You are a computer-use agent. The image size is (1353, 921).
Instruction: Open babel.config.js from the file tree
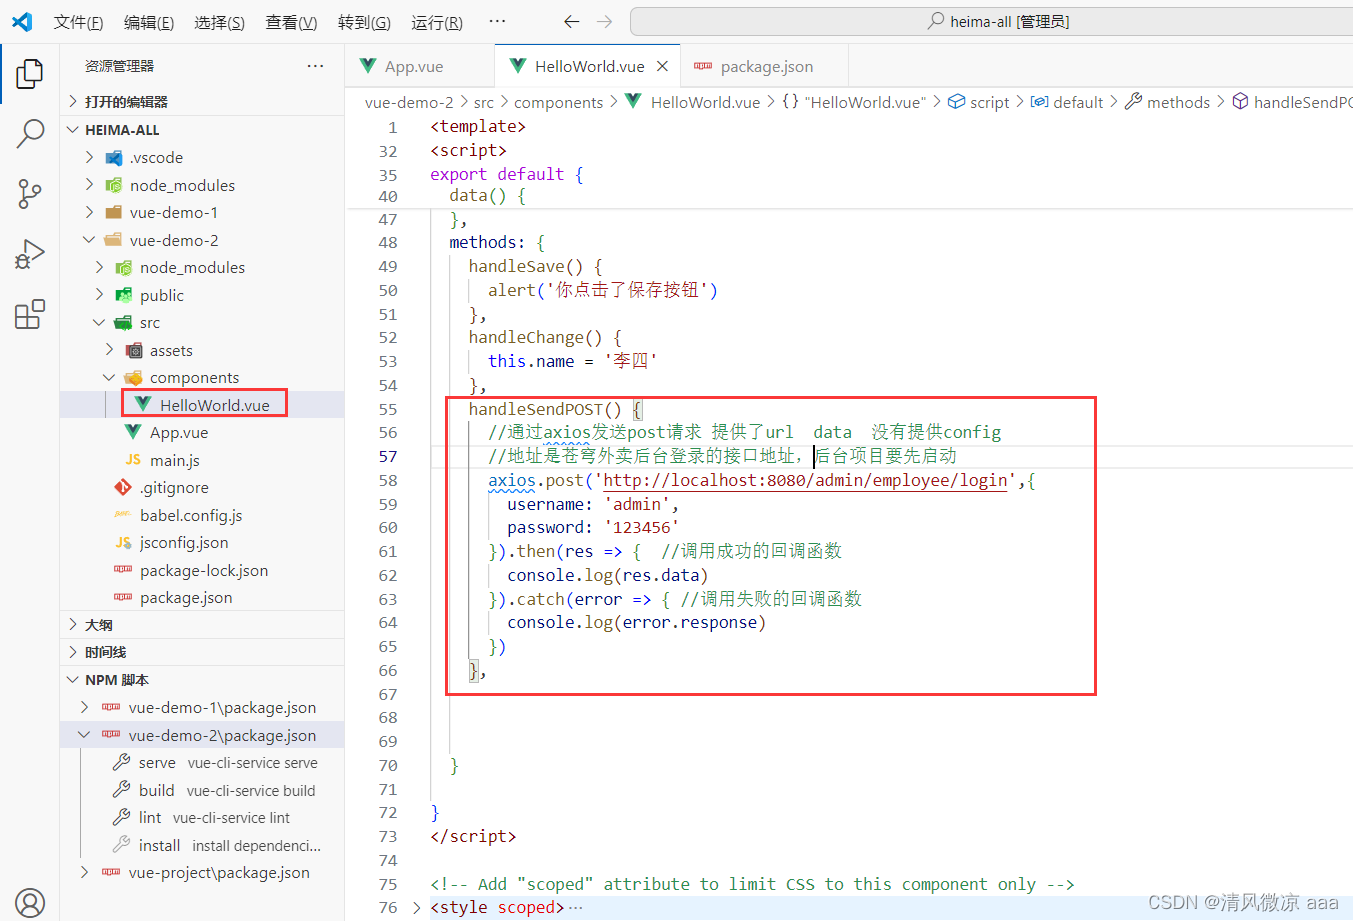[x=203, y=515]
